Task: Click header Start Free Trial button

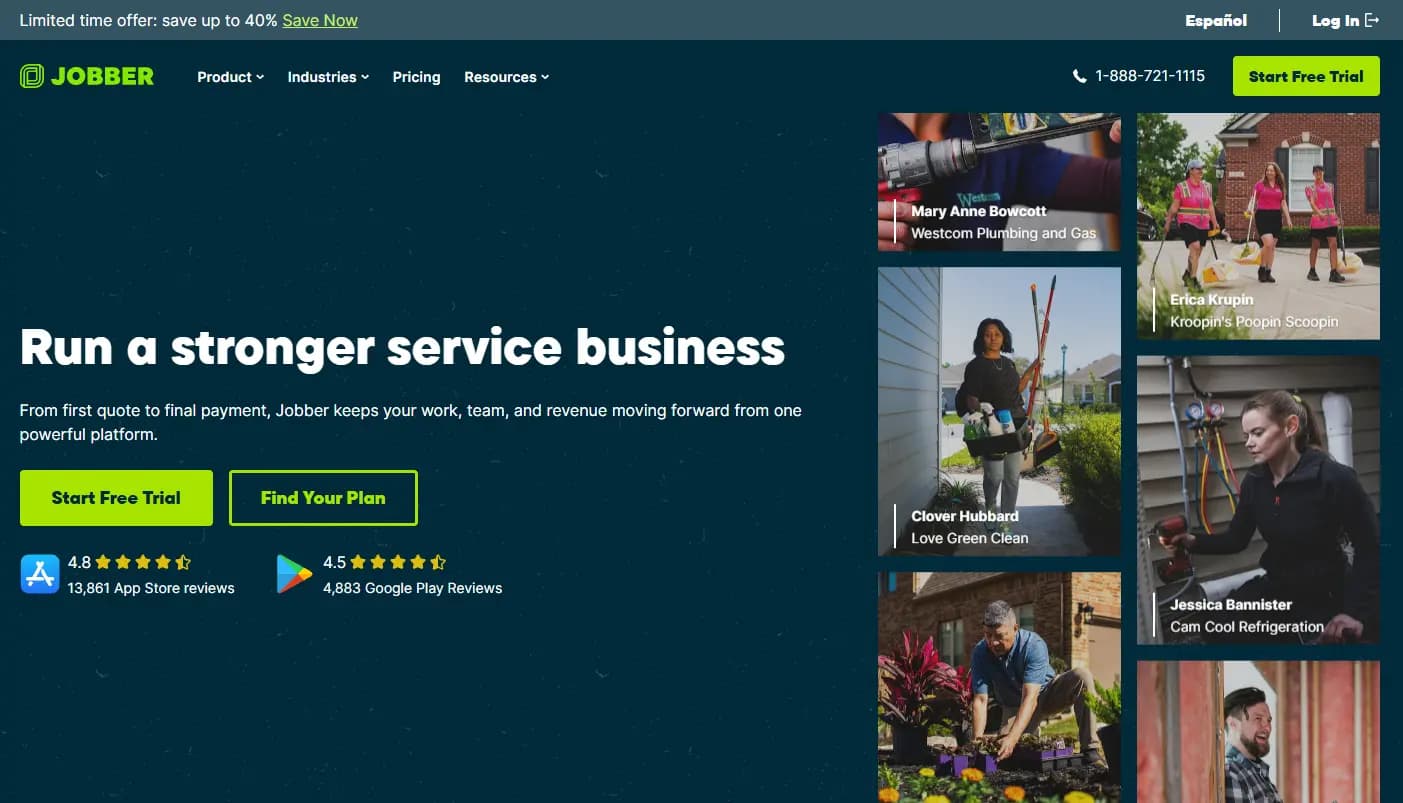Action: [1306, 76]
